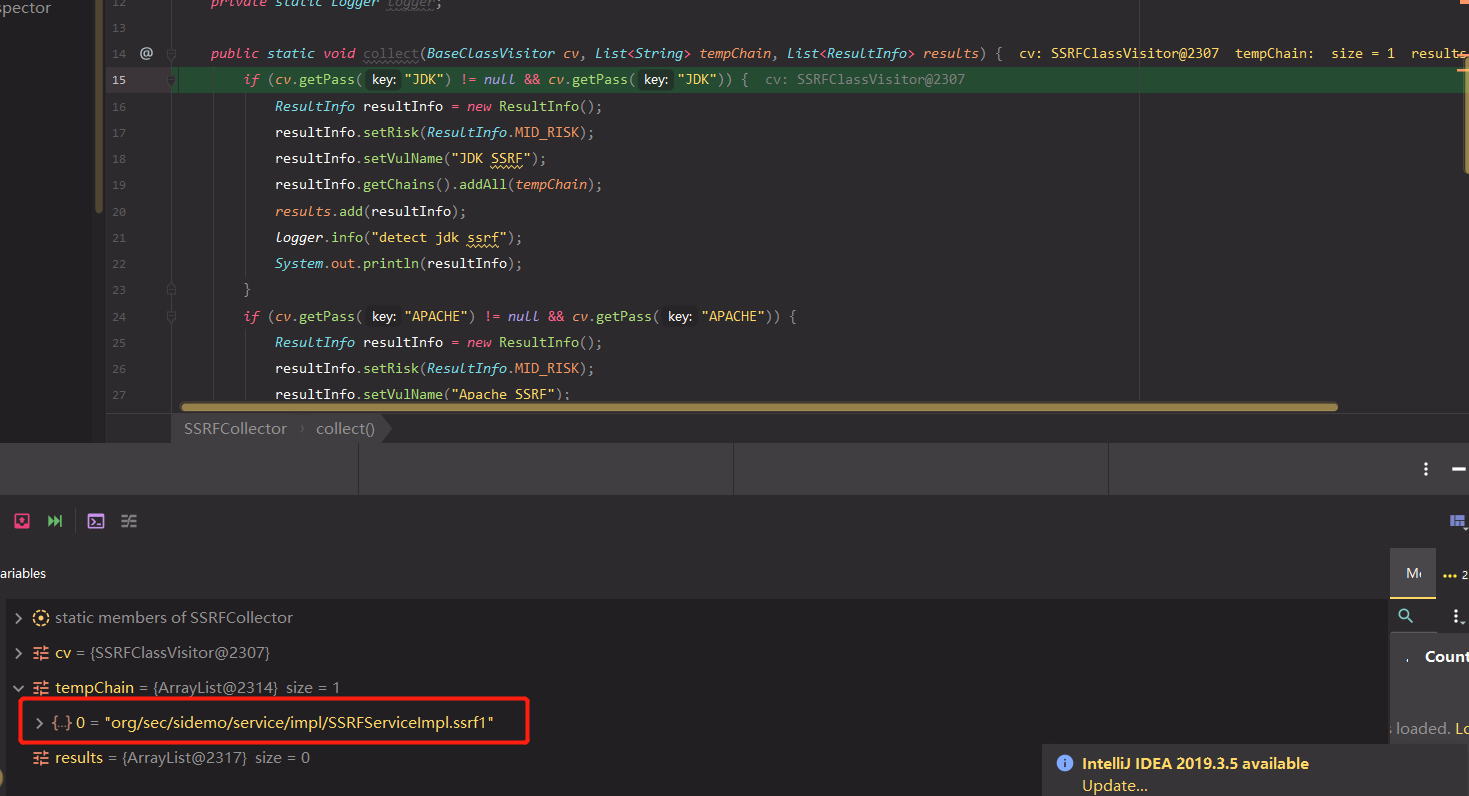The height and width of the screenshot is (796, 1469).
Task: Click line number 21 in the gutter
Action: [x=119, y=238]
